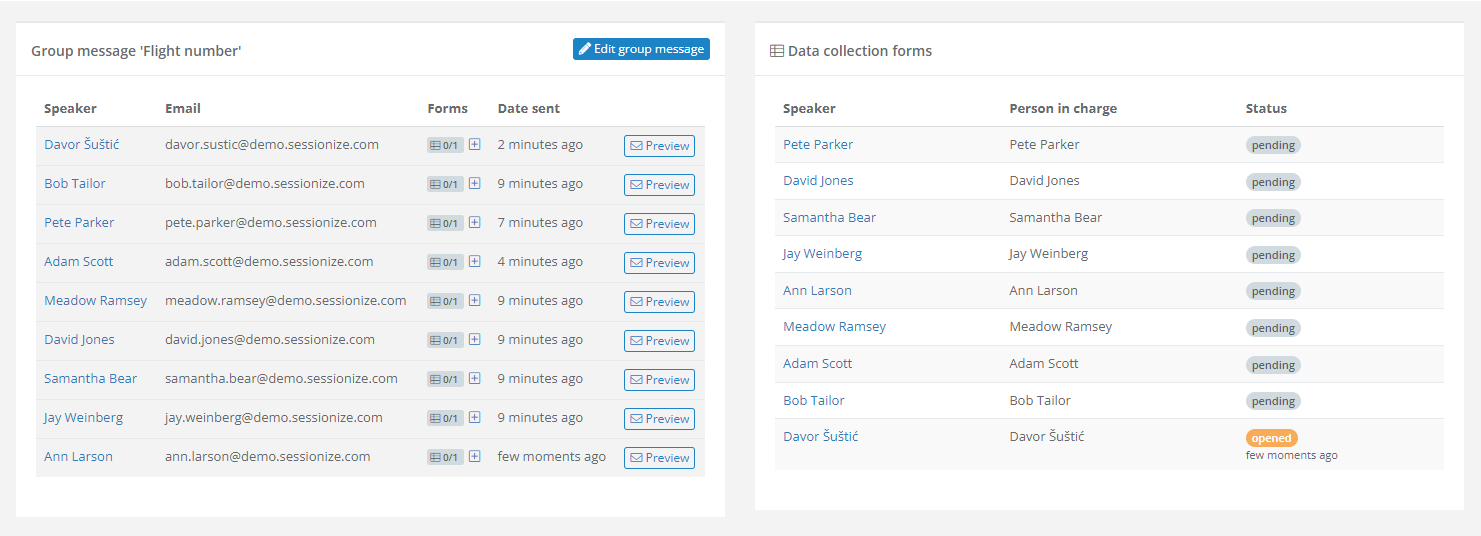The height and width of the screenshot is (536, 1481).
Task: Open Bob Tailor's speaker link in group message
Action: (75, 184)
